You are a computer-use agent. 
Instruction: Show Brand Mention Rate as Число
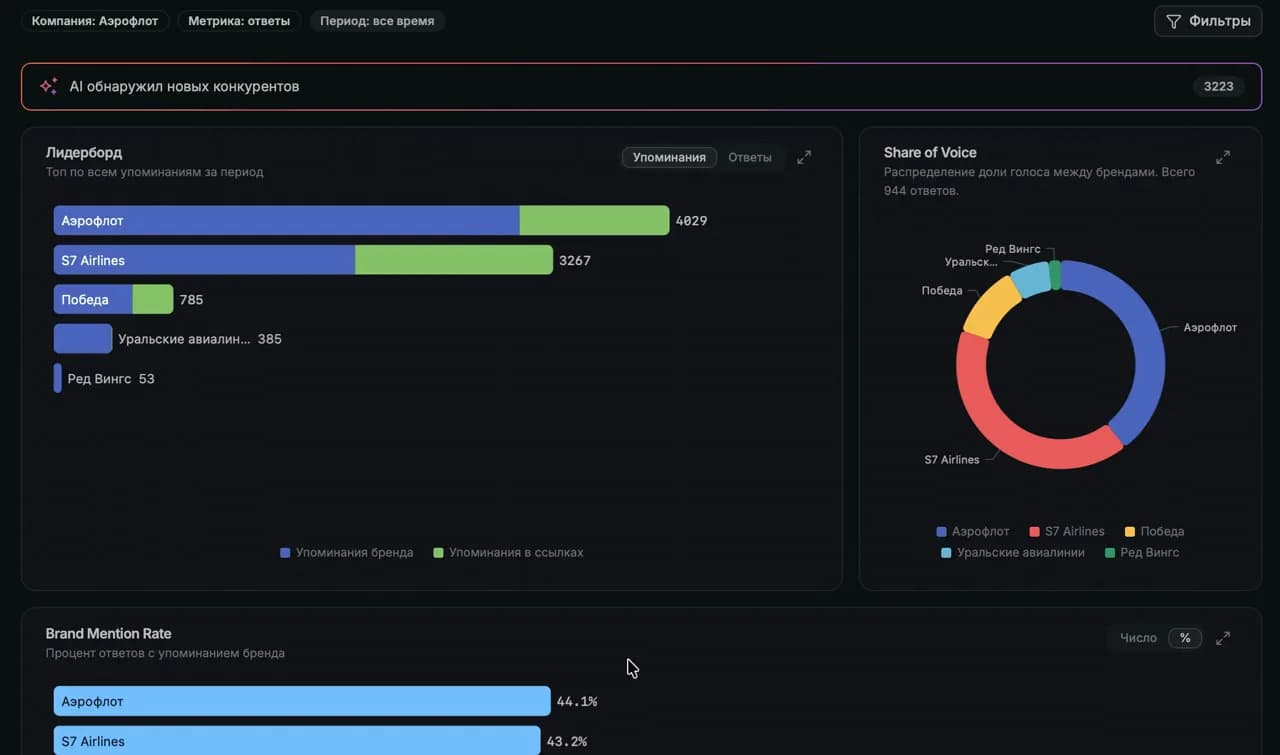[x=1138, y=638]
